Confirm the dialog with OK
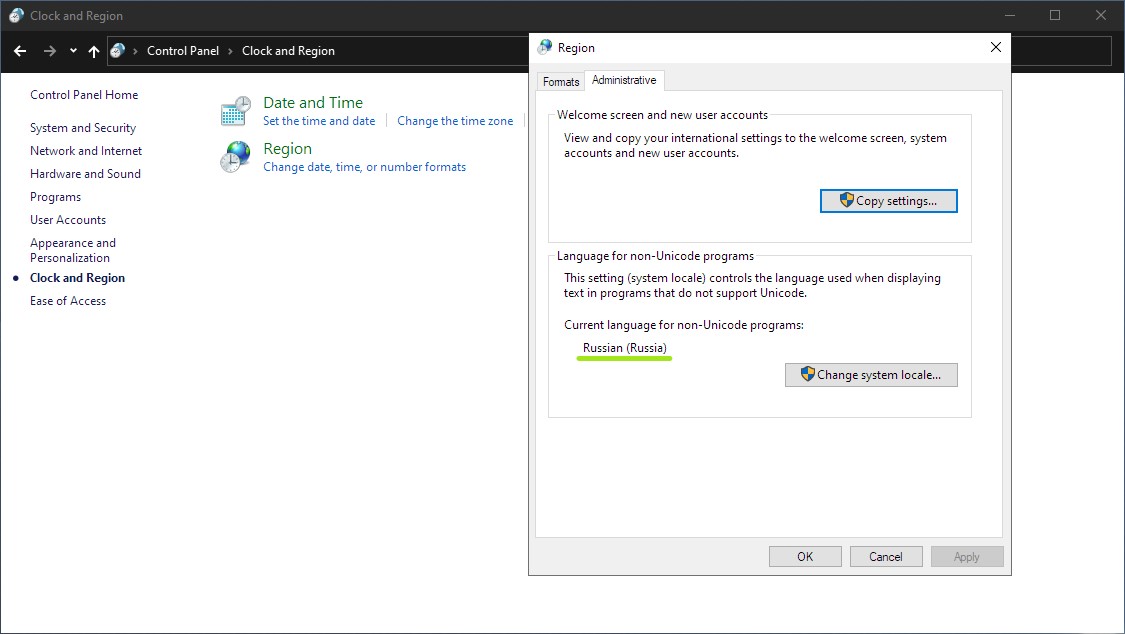The image size is (1125, 634). point(805,557)
